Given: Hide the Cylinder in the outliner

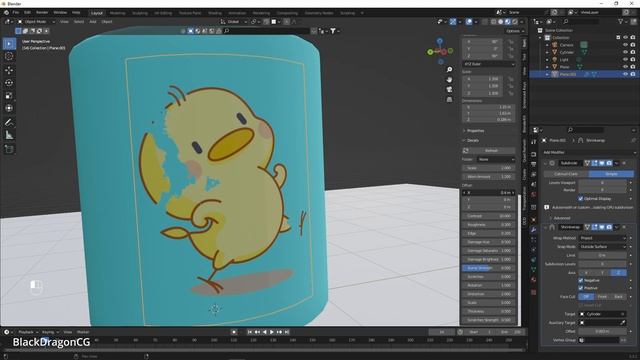Looking at the screenshot, I should click(x=625, y=52).
